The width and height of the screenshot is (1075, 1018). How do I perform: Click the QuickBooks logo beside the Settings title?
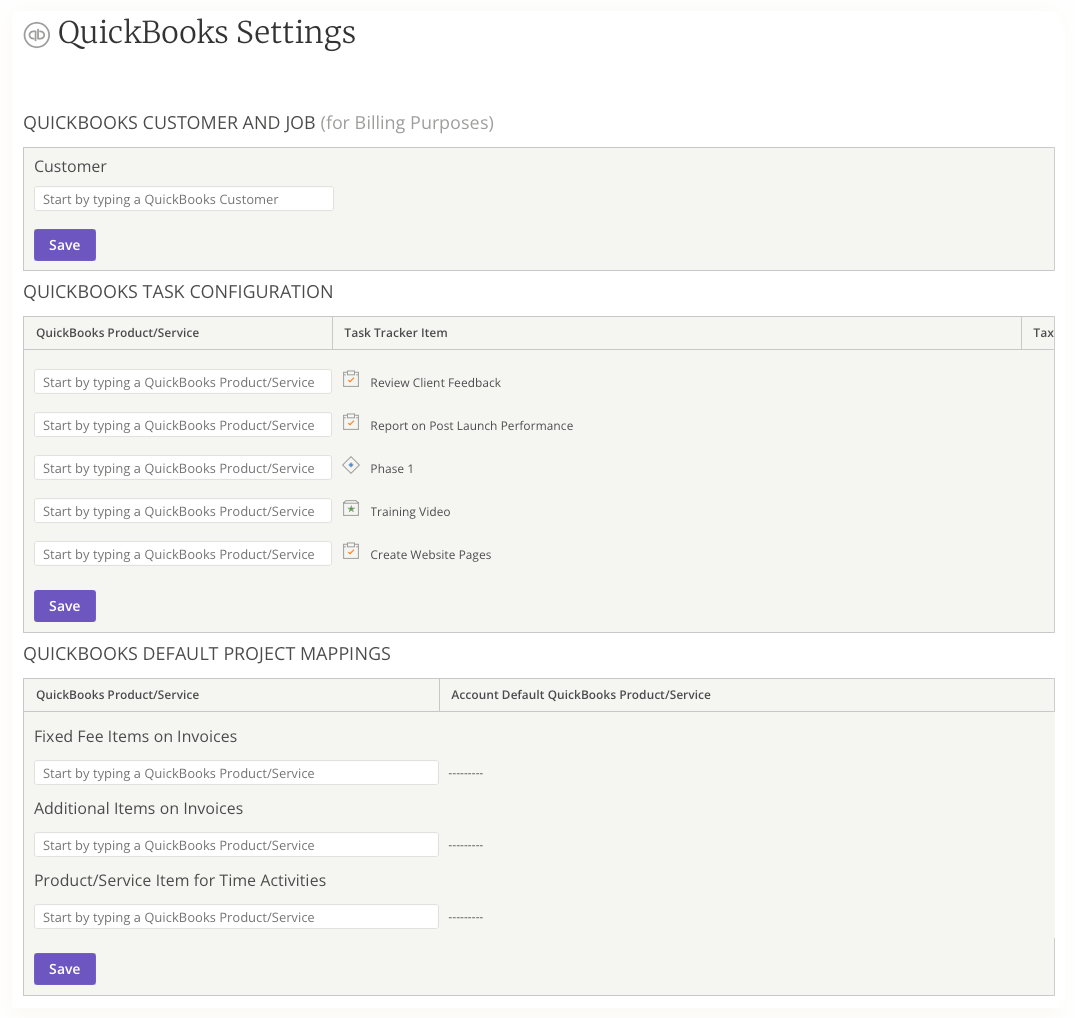(x=36, y=33)
